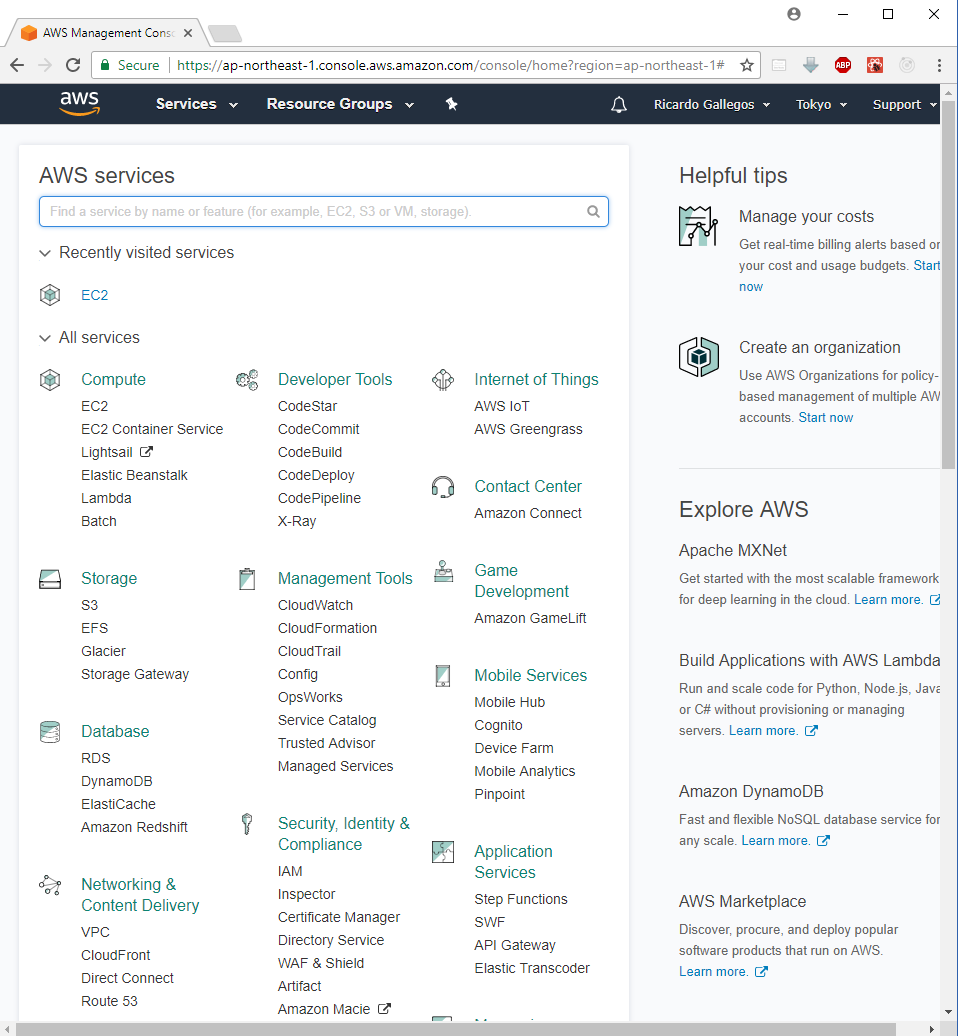Click the service search input field
This screenshot has width=958, height=1036.
coord(324,211)
